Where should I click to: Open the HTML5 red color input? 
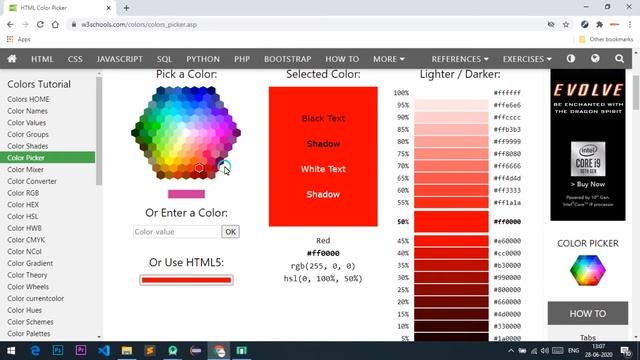click(187, 280)
